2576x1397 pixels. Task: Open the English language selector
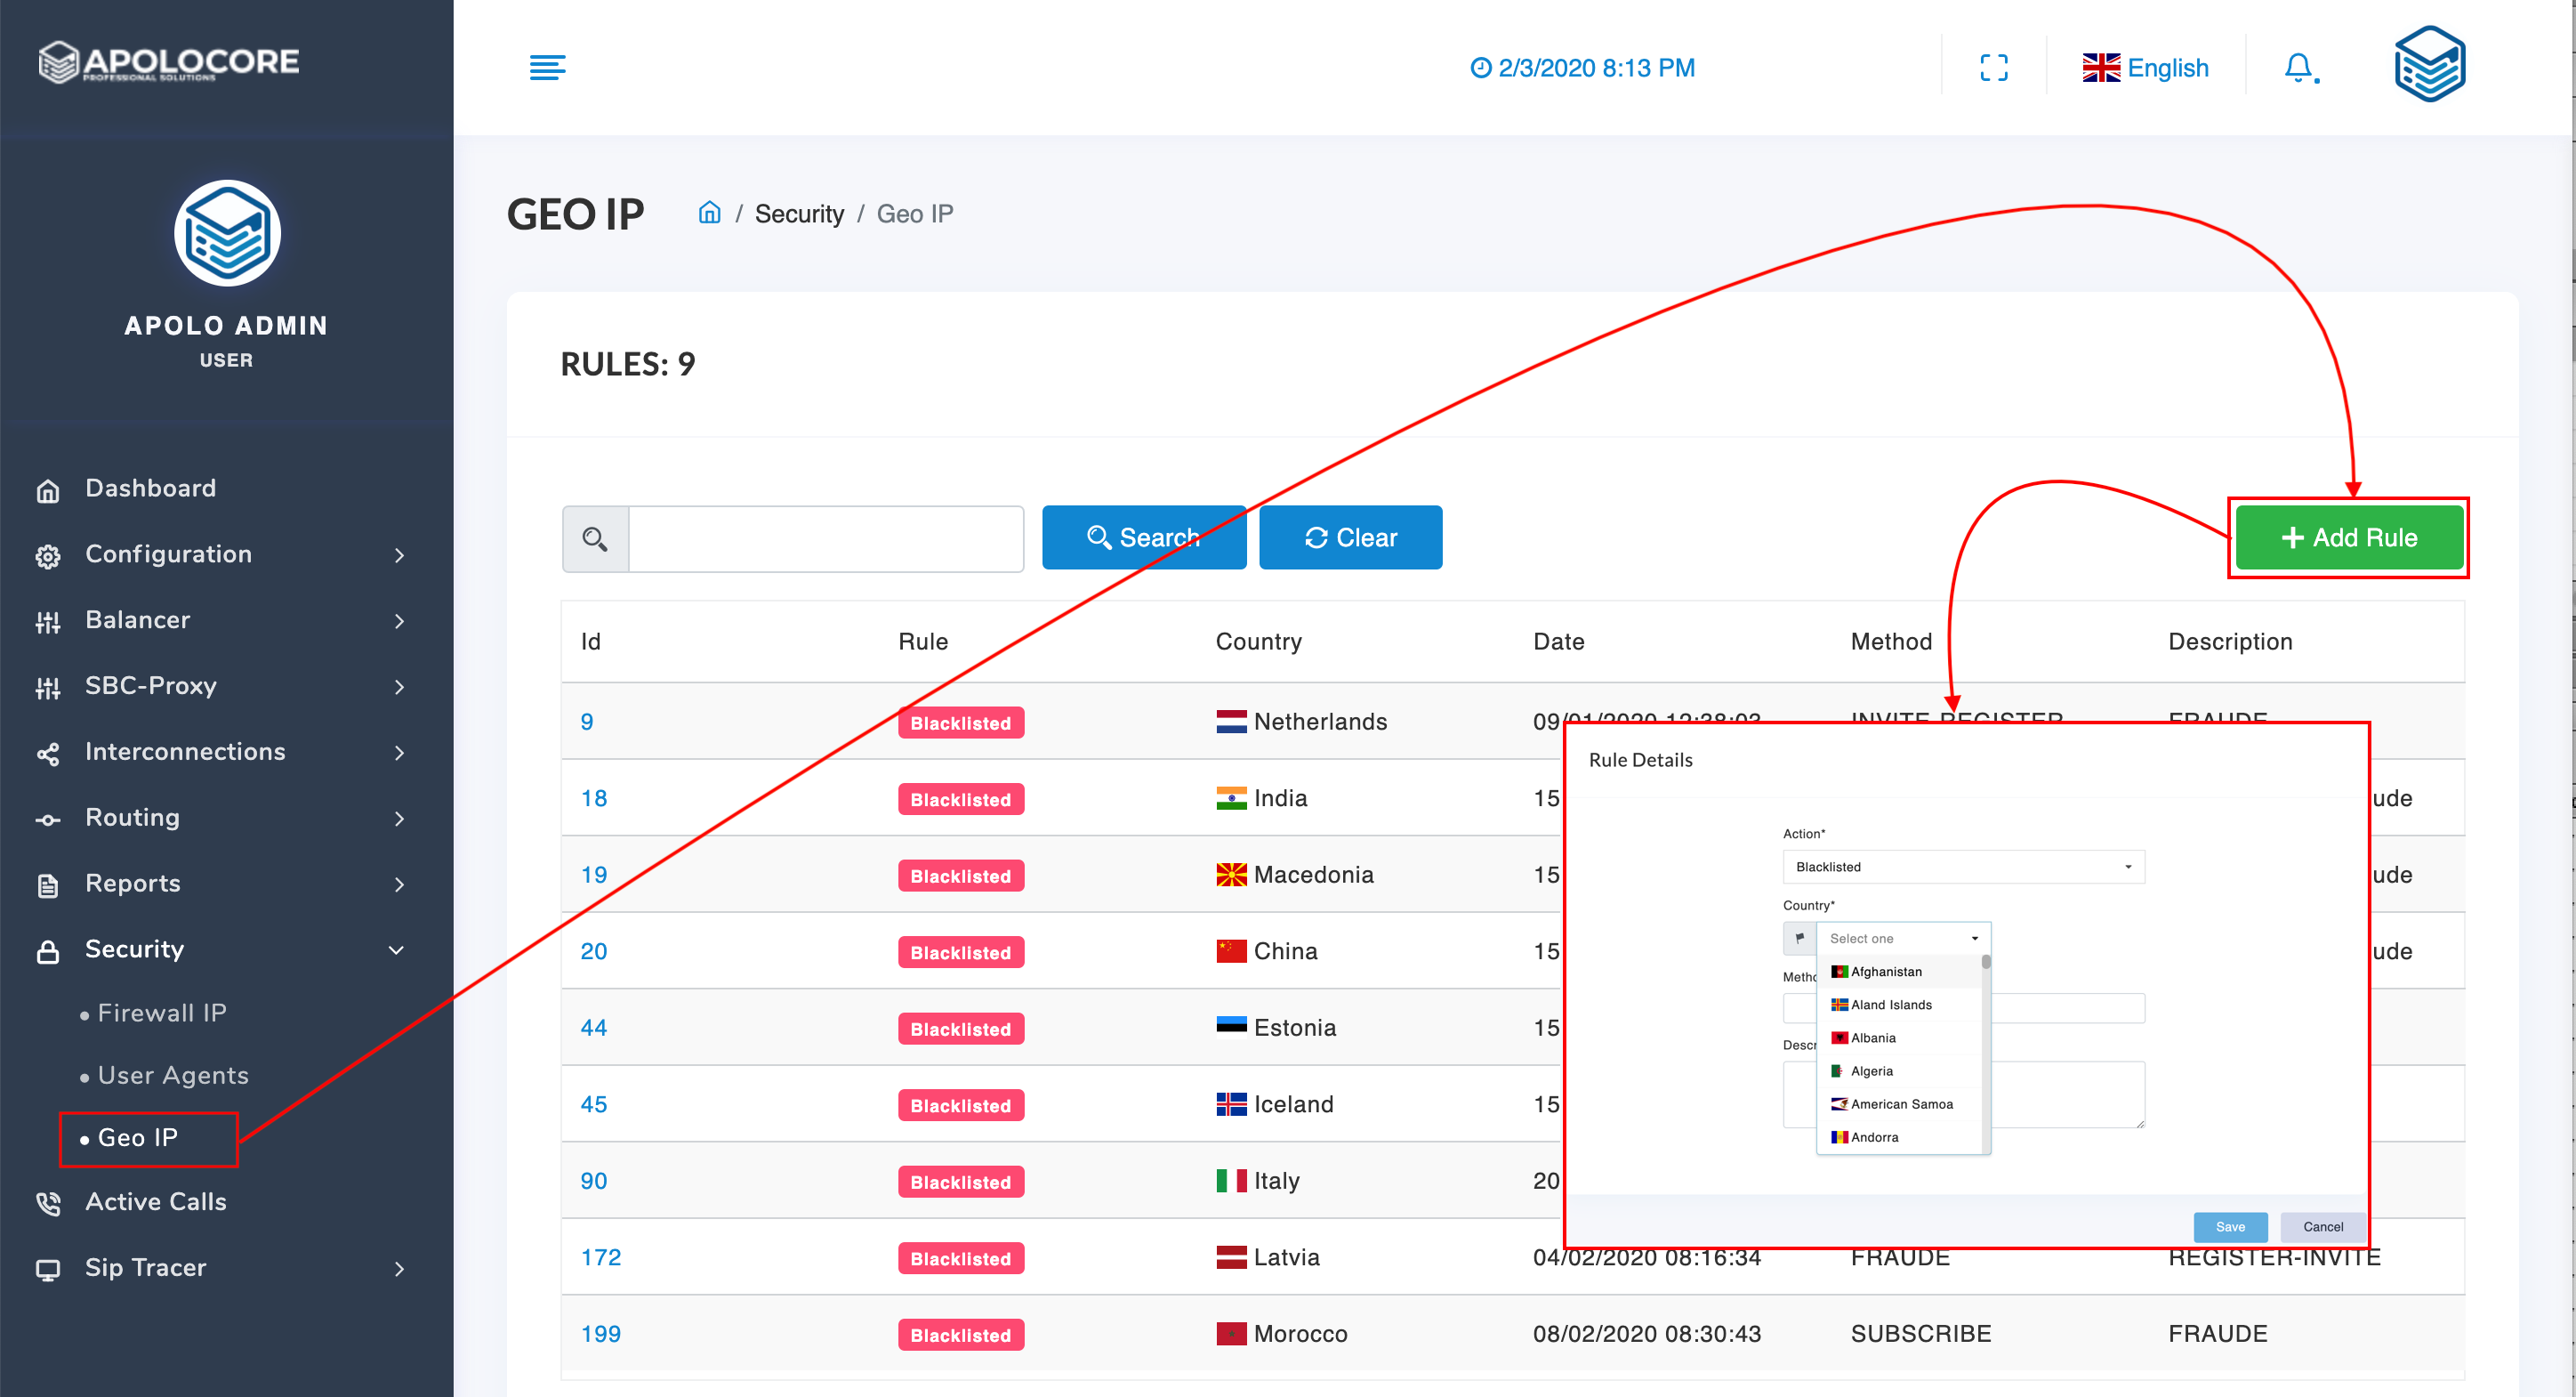point(2146,67)
